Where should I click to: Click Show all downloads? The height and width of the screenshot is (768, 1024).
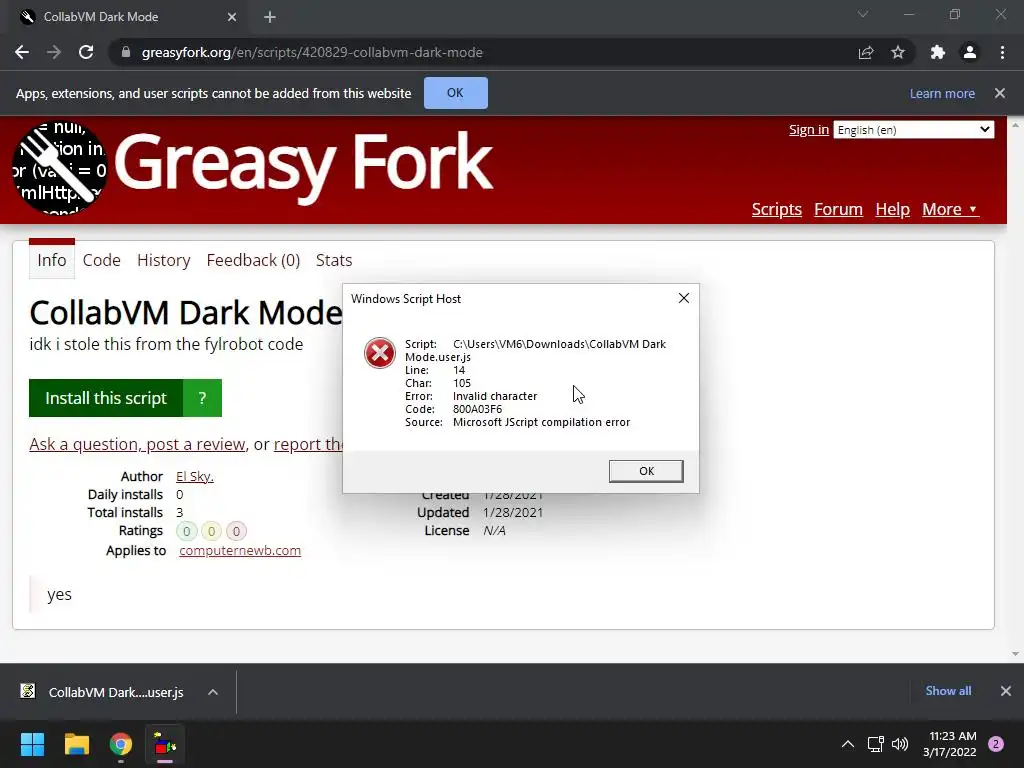coord(948,690)
